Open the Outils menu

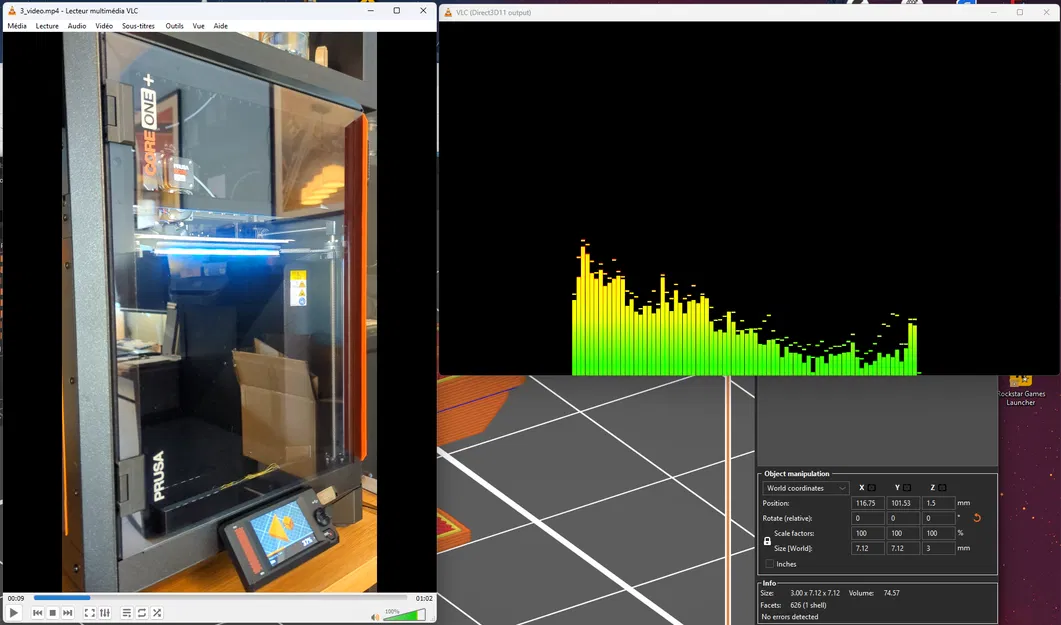(x=175, y=26)
